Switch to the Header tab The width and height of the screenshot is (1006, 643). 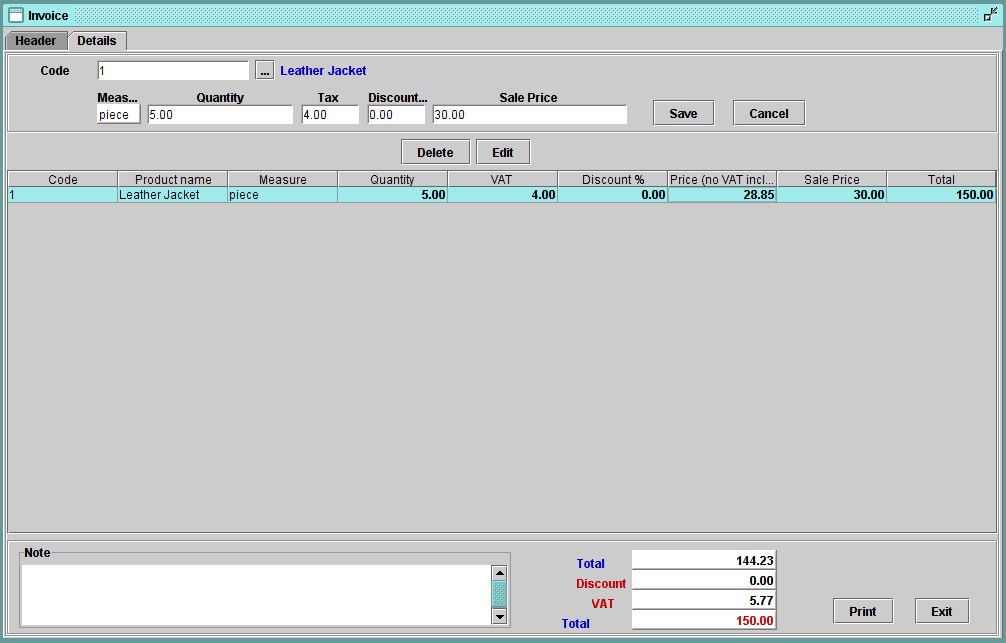35,41
